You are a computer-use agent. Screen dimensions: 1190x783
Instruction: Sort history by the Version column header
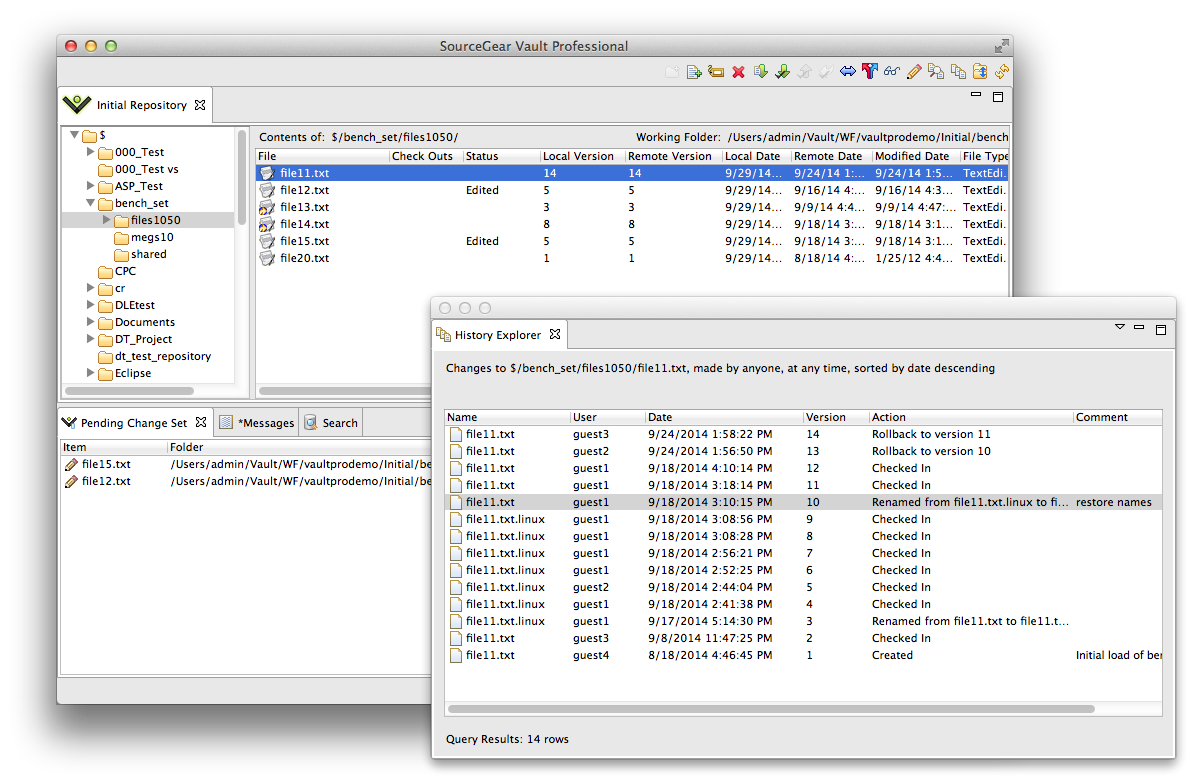tap(825, 417)
